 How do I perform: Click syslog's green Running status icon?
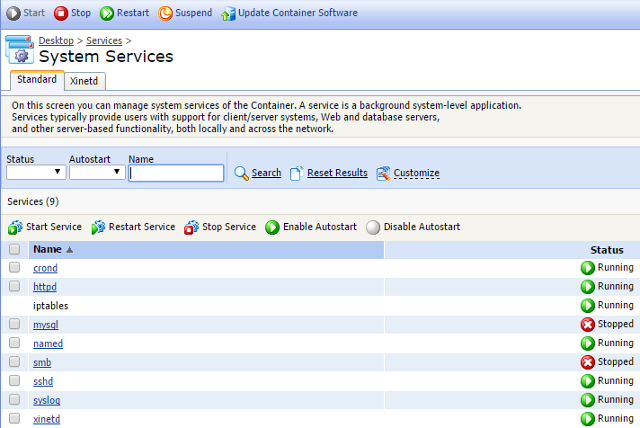pos(587,400)
